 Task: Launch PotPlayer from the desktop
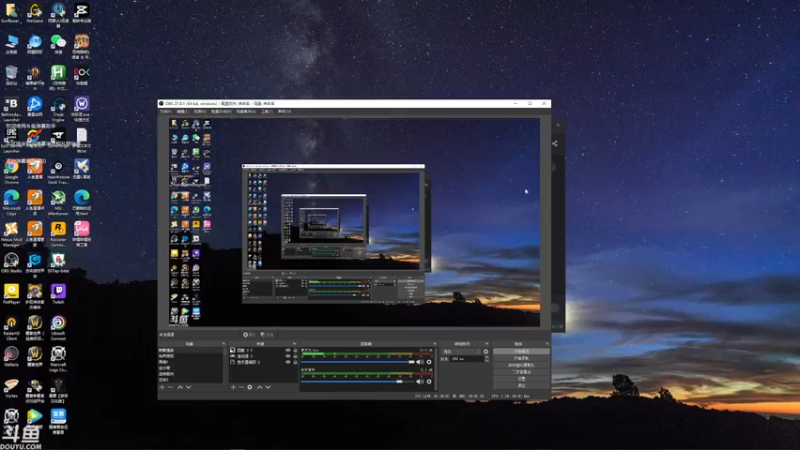(11, 294)
